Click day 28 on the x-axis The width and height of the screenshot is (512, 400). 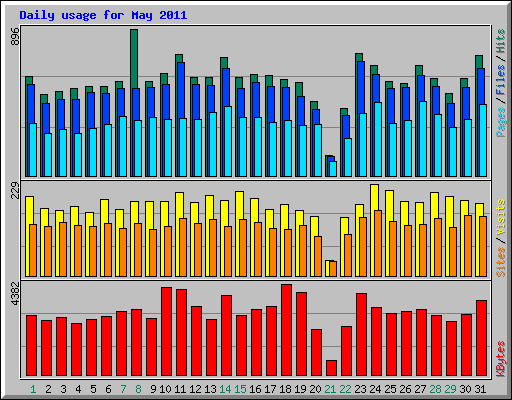tap(435, 389)
